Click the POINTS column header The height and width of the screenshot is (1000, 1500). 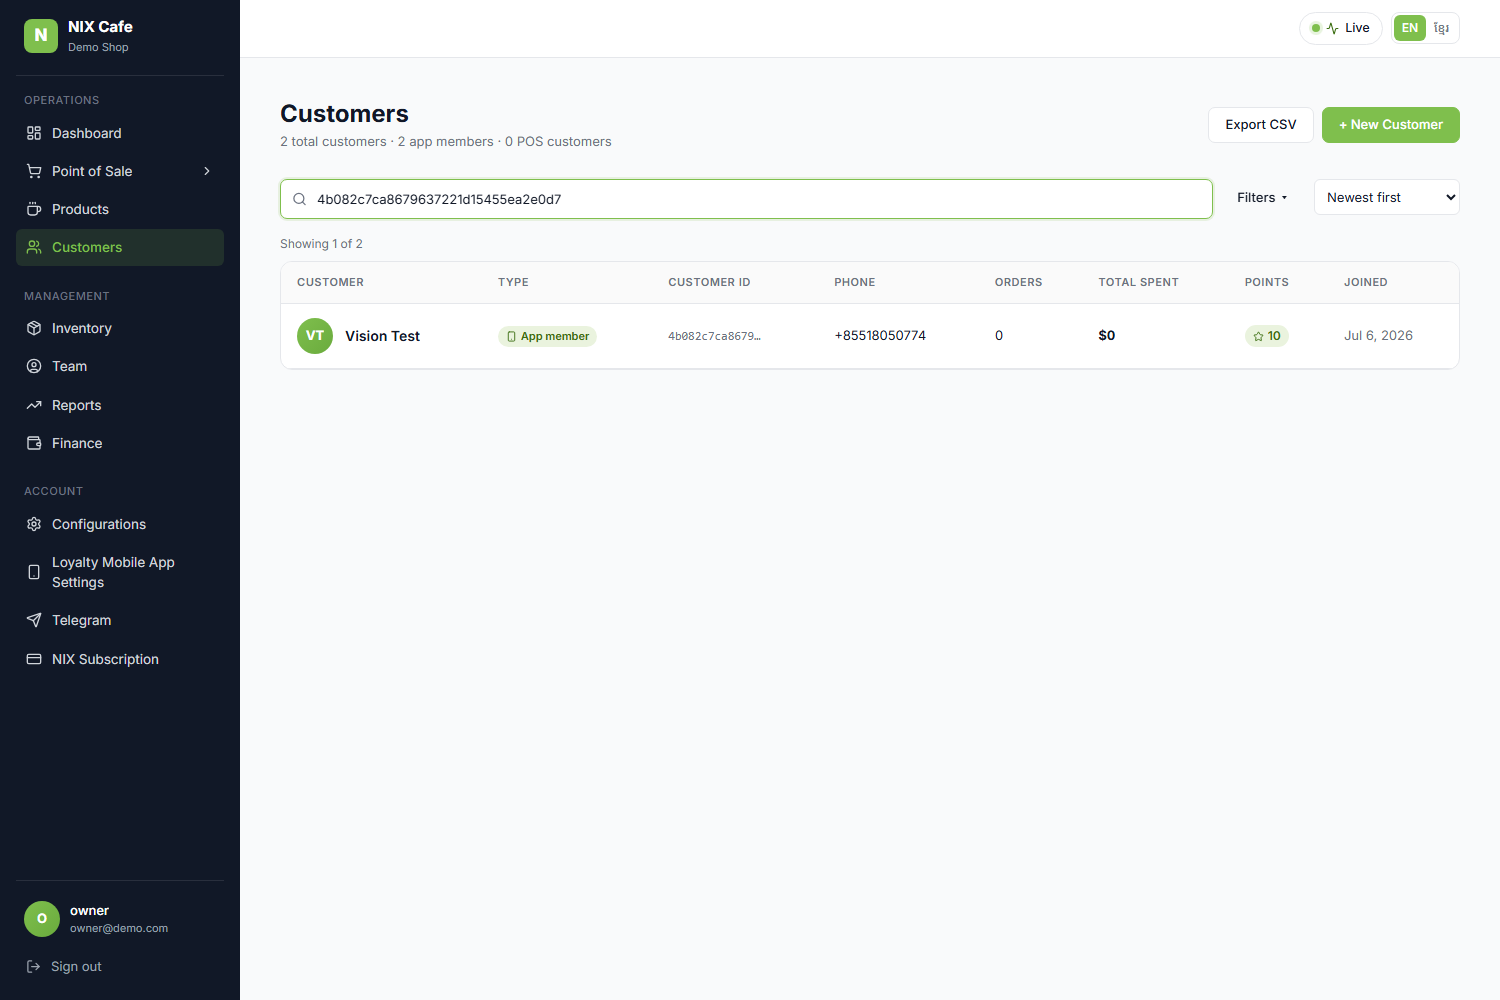[1266, 283]
